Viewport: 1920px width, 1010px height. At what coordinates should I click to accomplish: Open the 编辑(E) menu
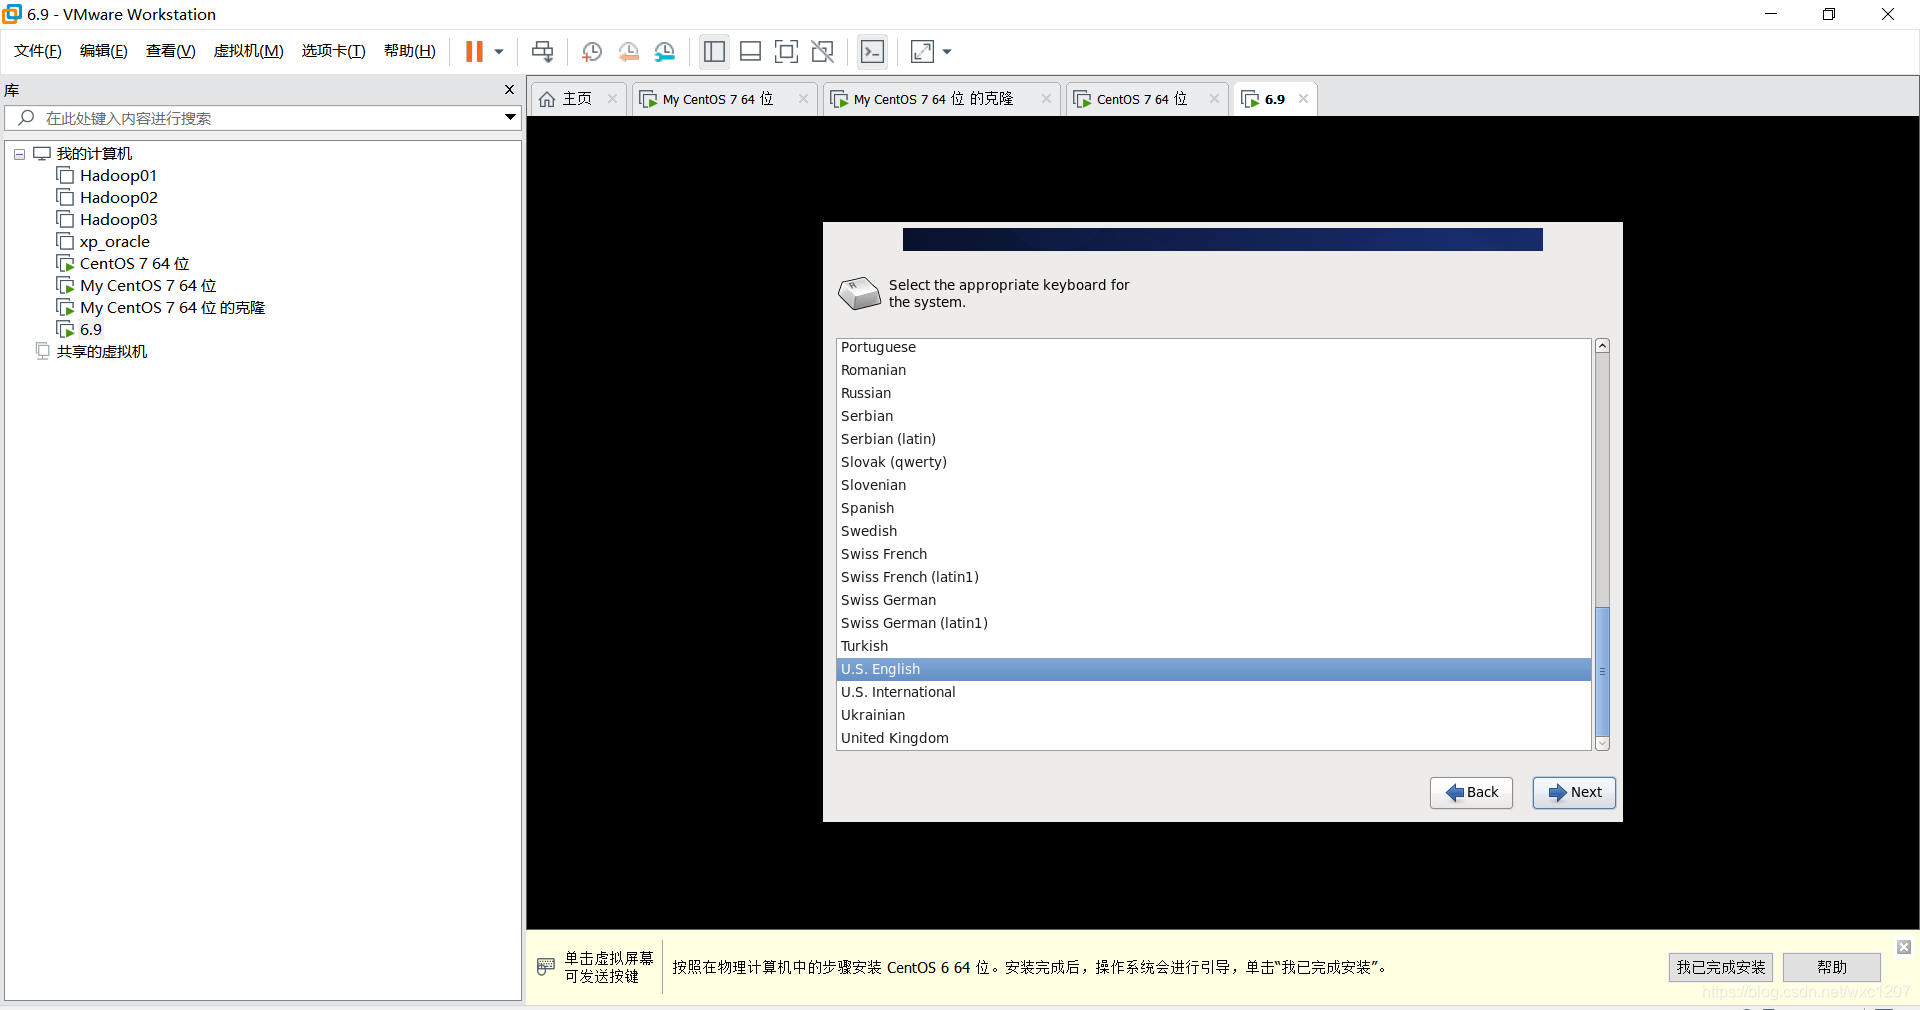pyautogui.click(x=104, y=51)
